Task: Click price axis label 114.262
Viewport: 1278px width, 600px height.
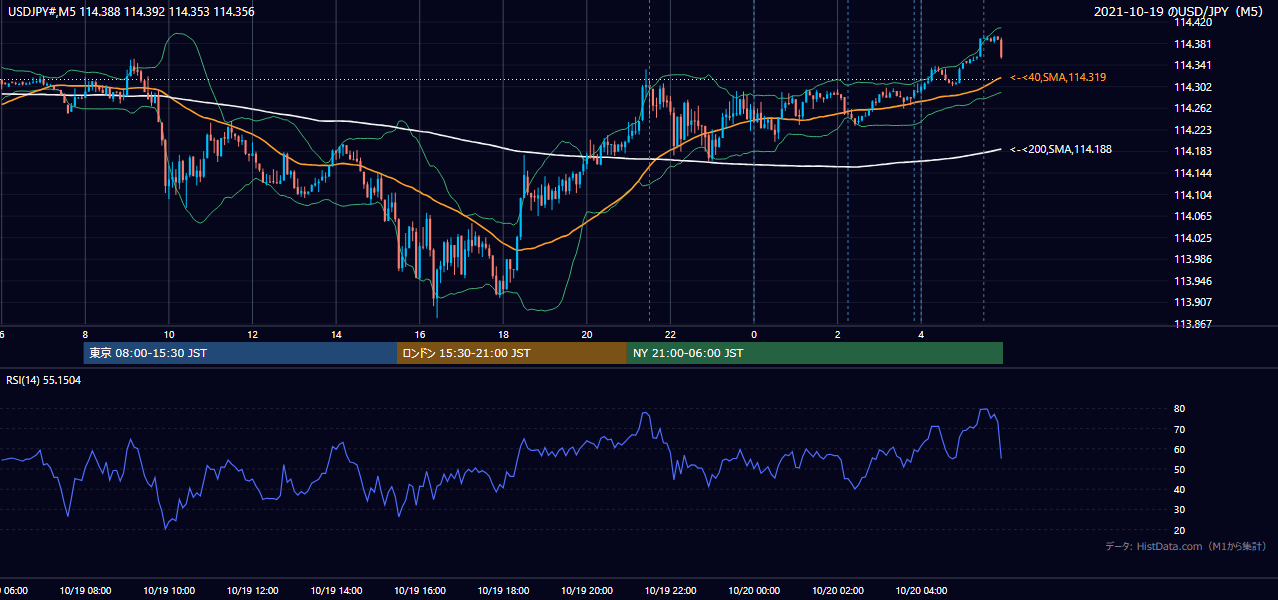Action: pyautogui.click(x=1193, y=109)
